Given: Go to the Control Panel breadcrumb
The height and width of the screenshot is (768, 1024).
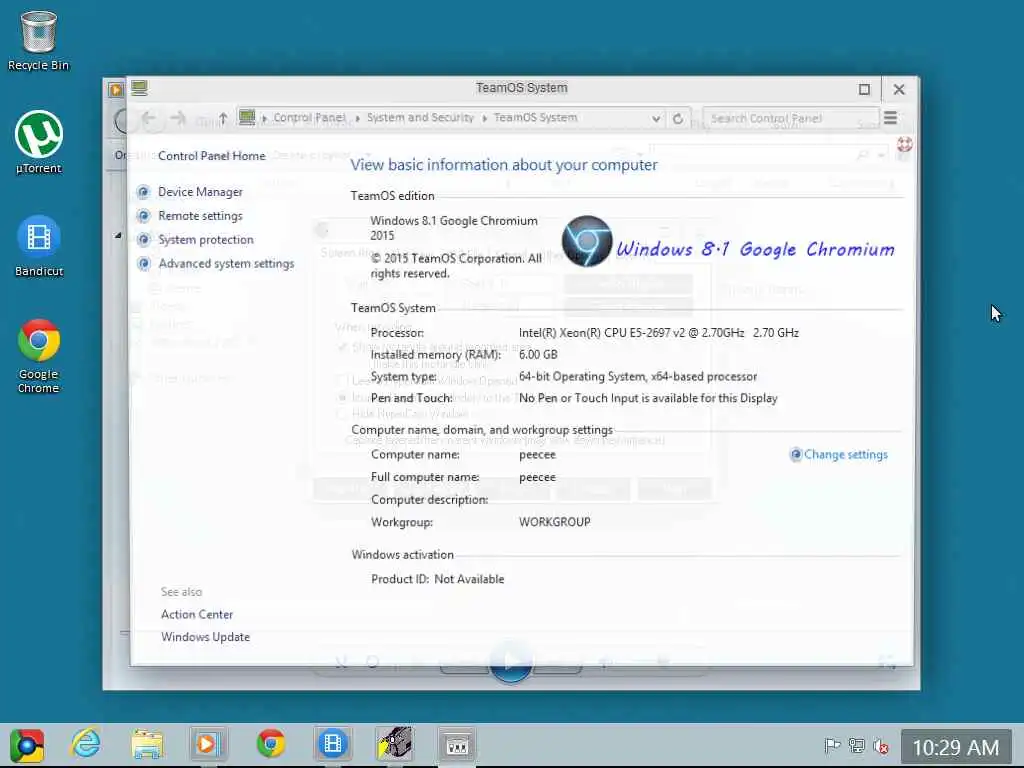Looking at the screenshot, I should coord(310,118).
